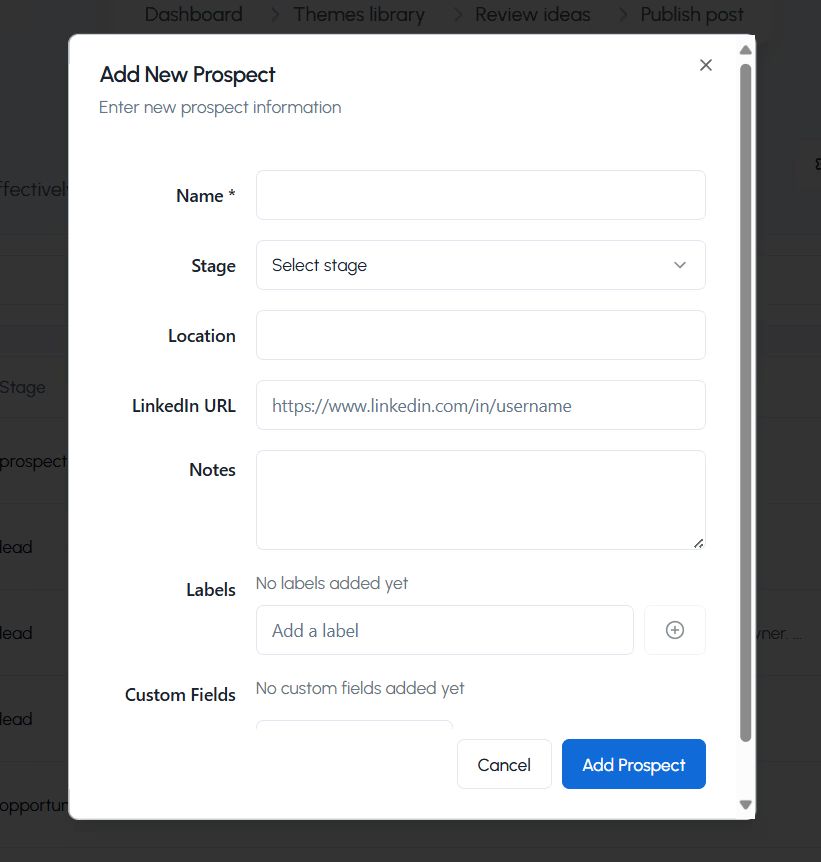The height and width of the screenshot is (862, 821).
Task: Click the plus icon to add label
Action: point(675,630)
